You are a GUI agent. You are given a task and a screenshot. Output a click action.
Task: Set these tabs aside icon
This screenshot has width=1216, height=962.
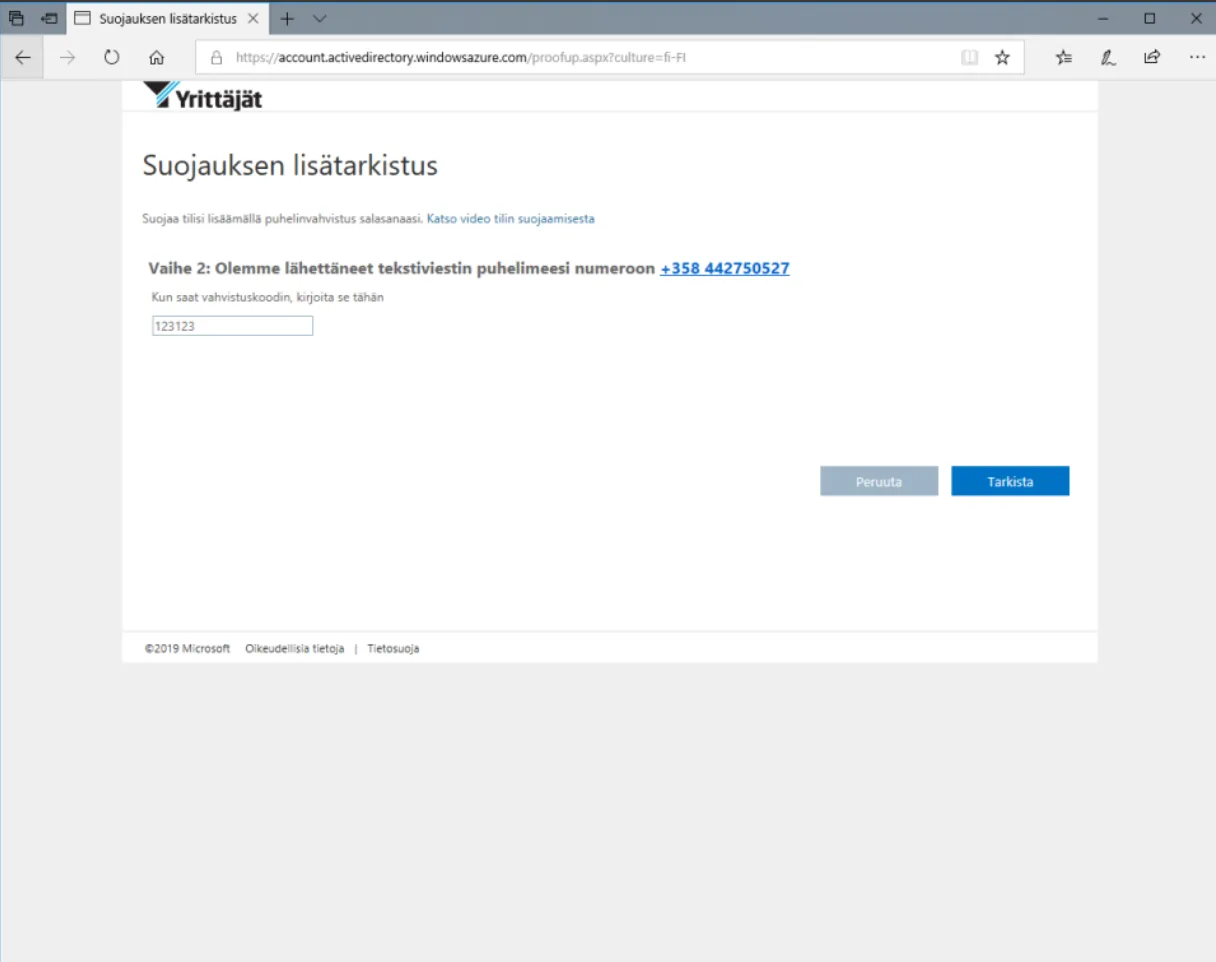tap(49, 18)
